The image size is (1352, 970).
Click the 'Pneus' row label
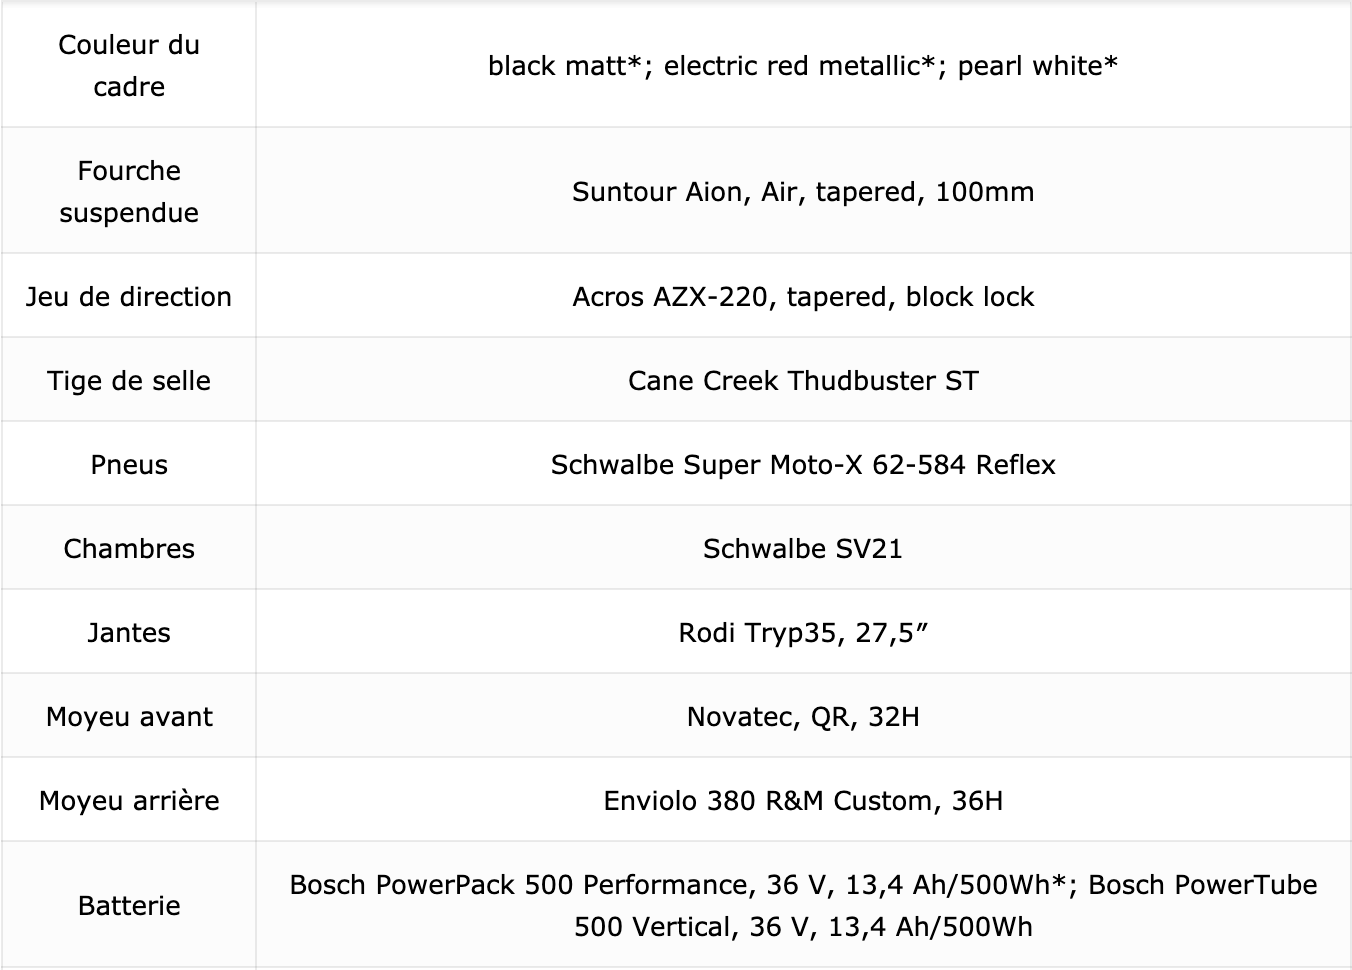129,465
